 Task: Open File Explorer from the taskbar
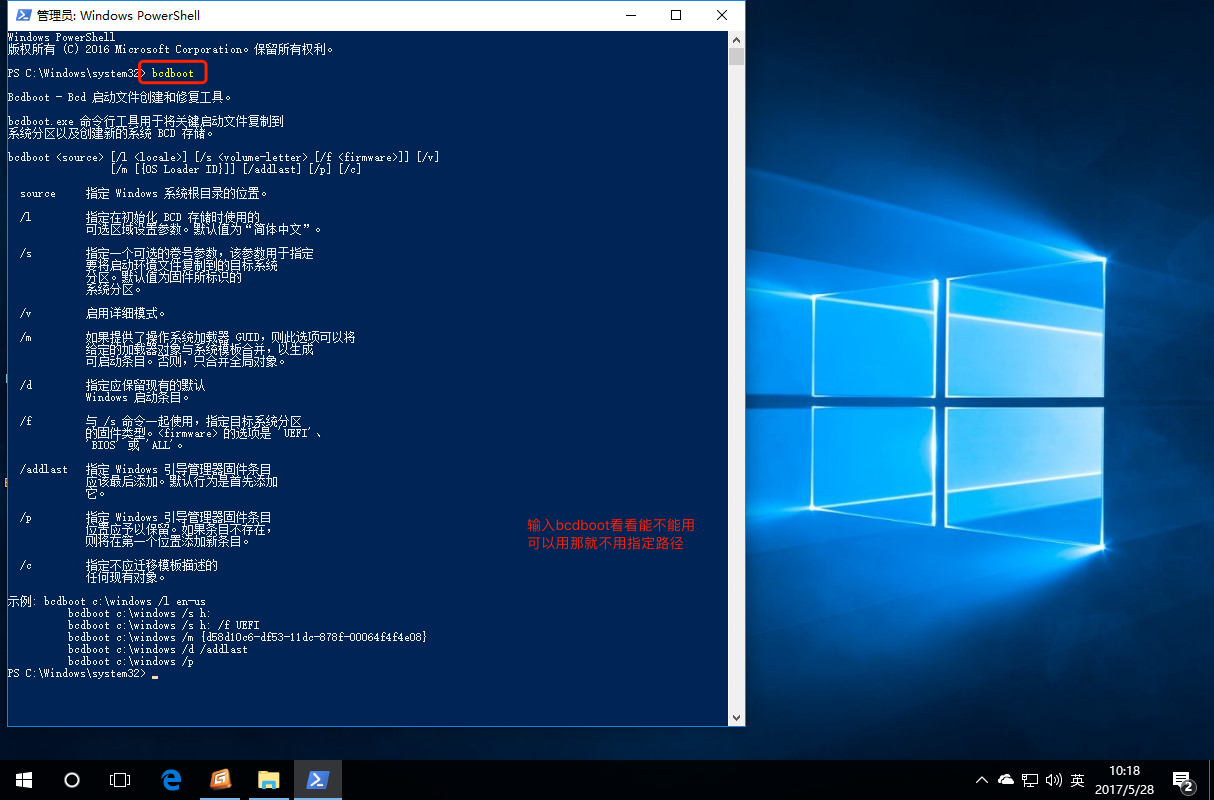click(x=269, y=779)
